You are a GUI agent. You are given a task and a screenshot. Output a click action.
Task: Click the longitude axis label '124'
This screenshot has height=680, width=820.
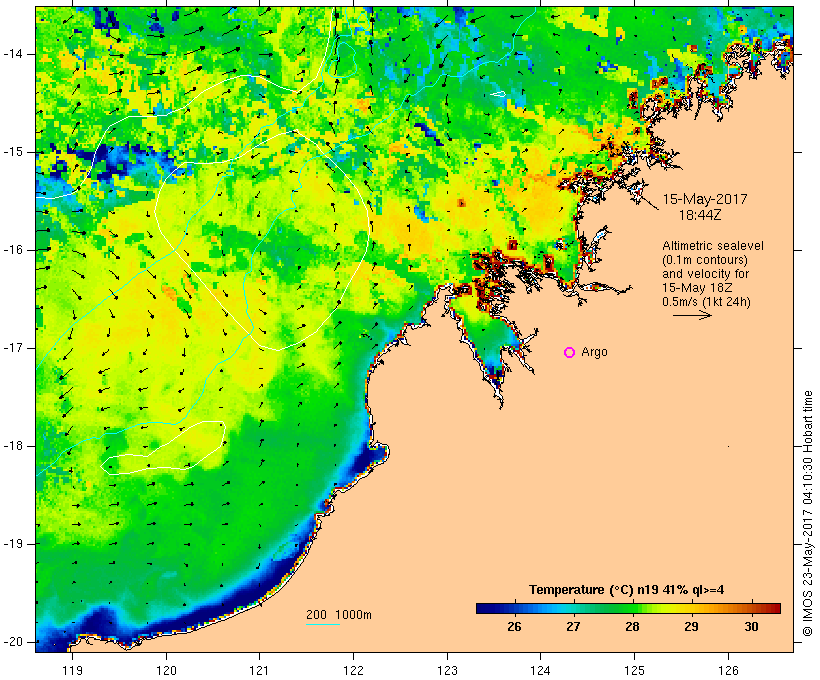pyautogui.click(x=540, y=670)
